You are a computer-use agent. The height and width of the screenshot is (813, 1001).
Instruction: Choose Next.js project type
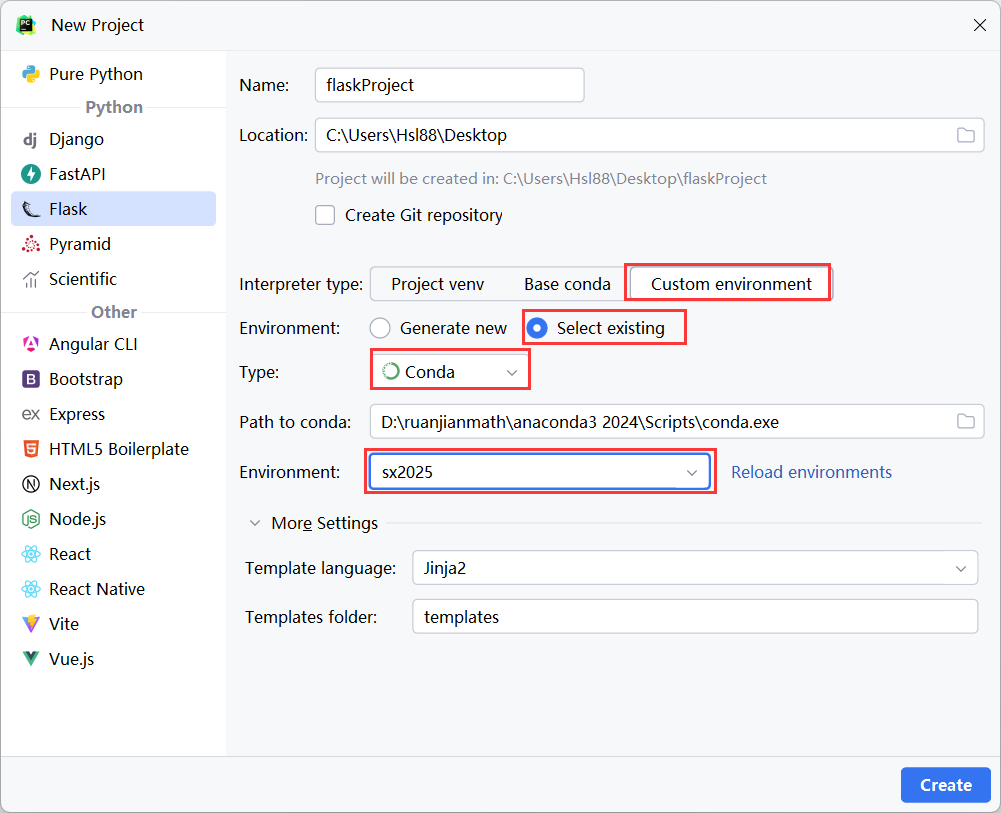[x=114, y=484]
